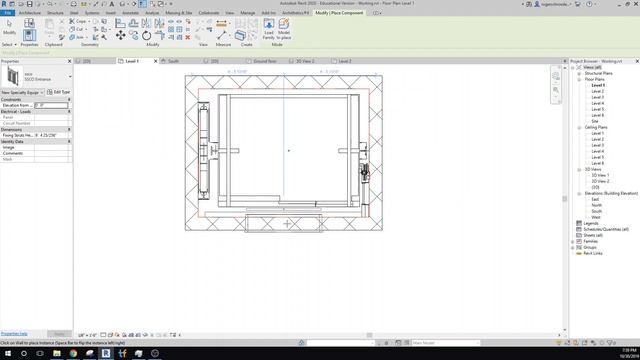Viewport: 640px width, 360px height.
Task: Switch to the South view tab
Action: [x=173, y=61]
